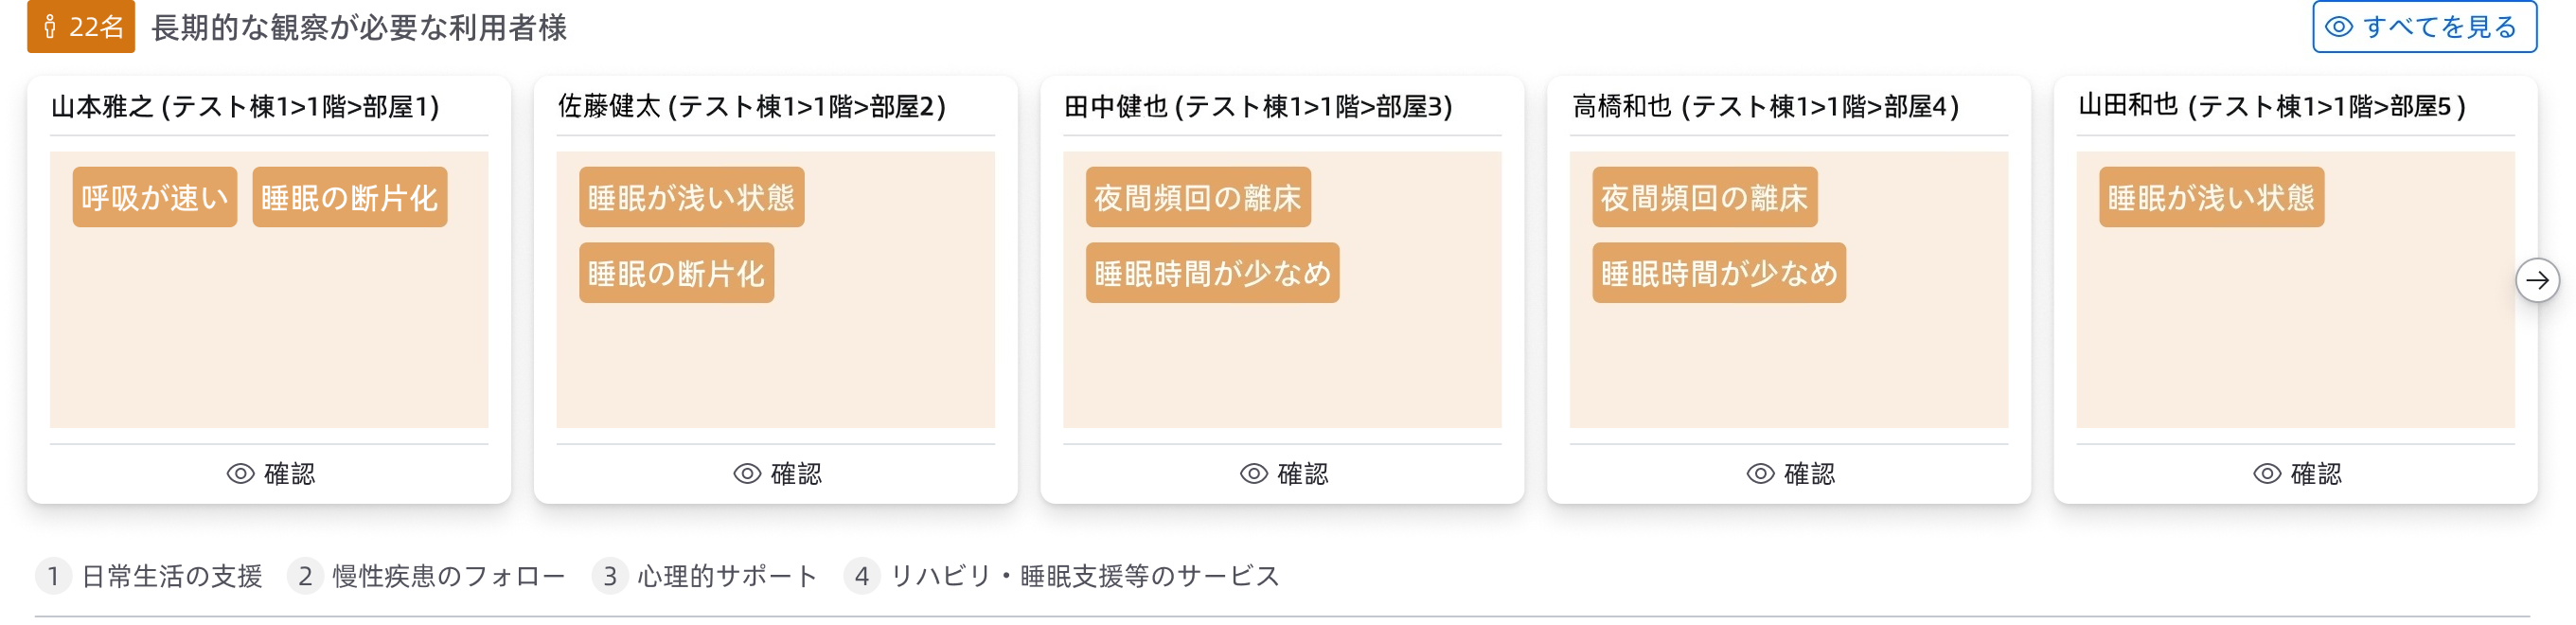
Task: Toggle the 呼吸が速い status tag
Action: 154,197
